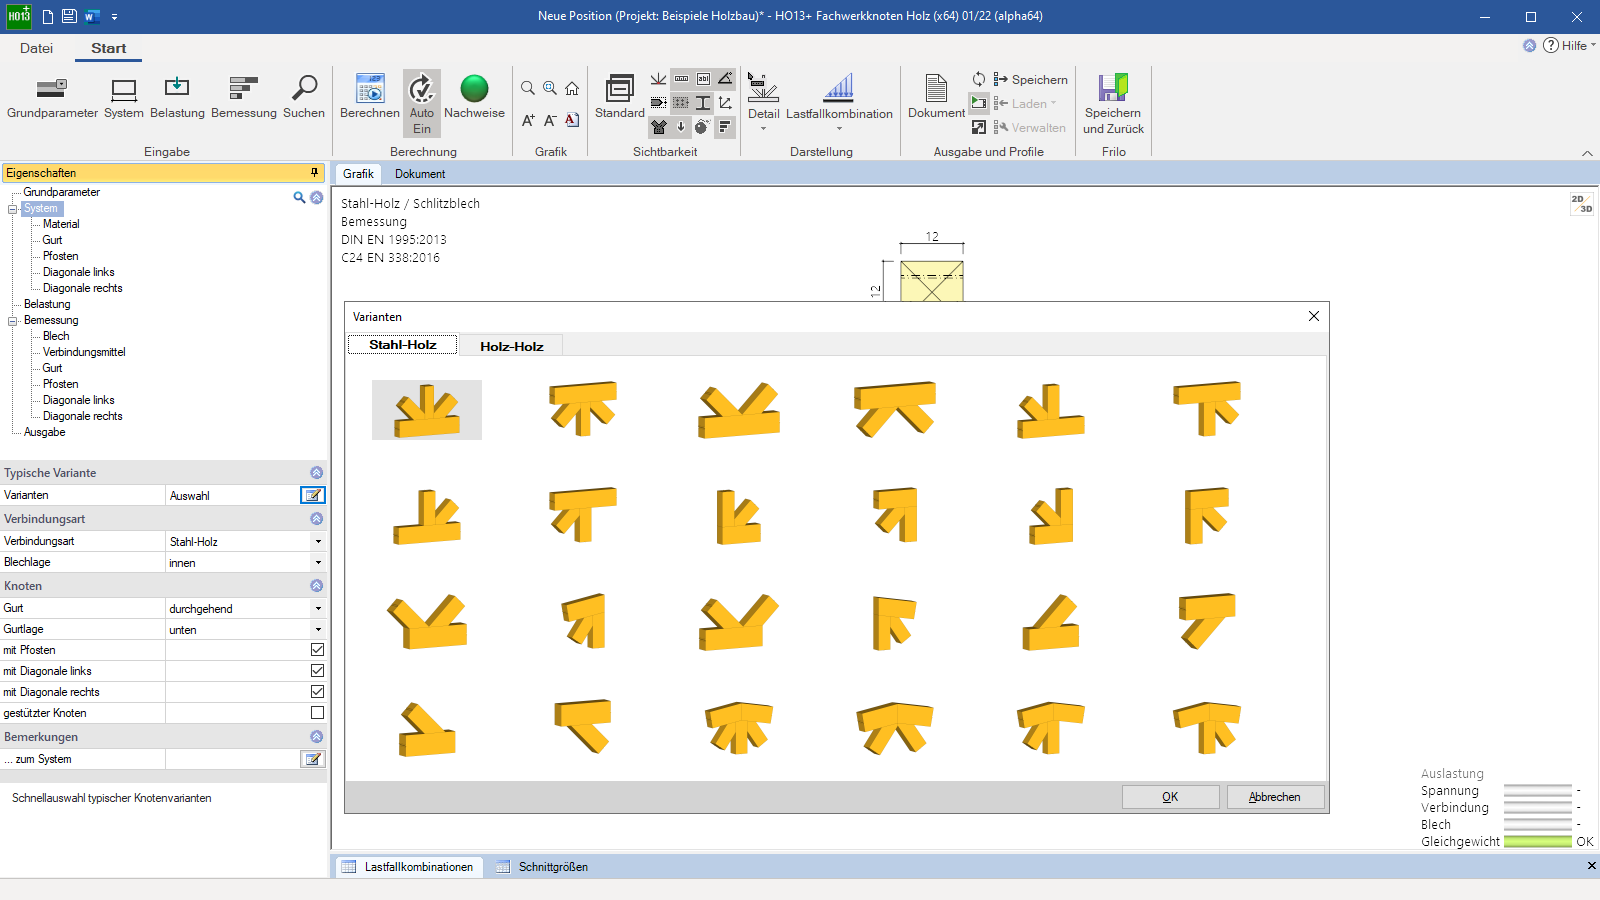Uncheck the mit Pfosten checkbox
This screenshot has width=1600, height=900.
click(317, 650)
